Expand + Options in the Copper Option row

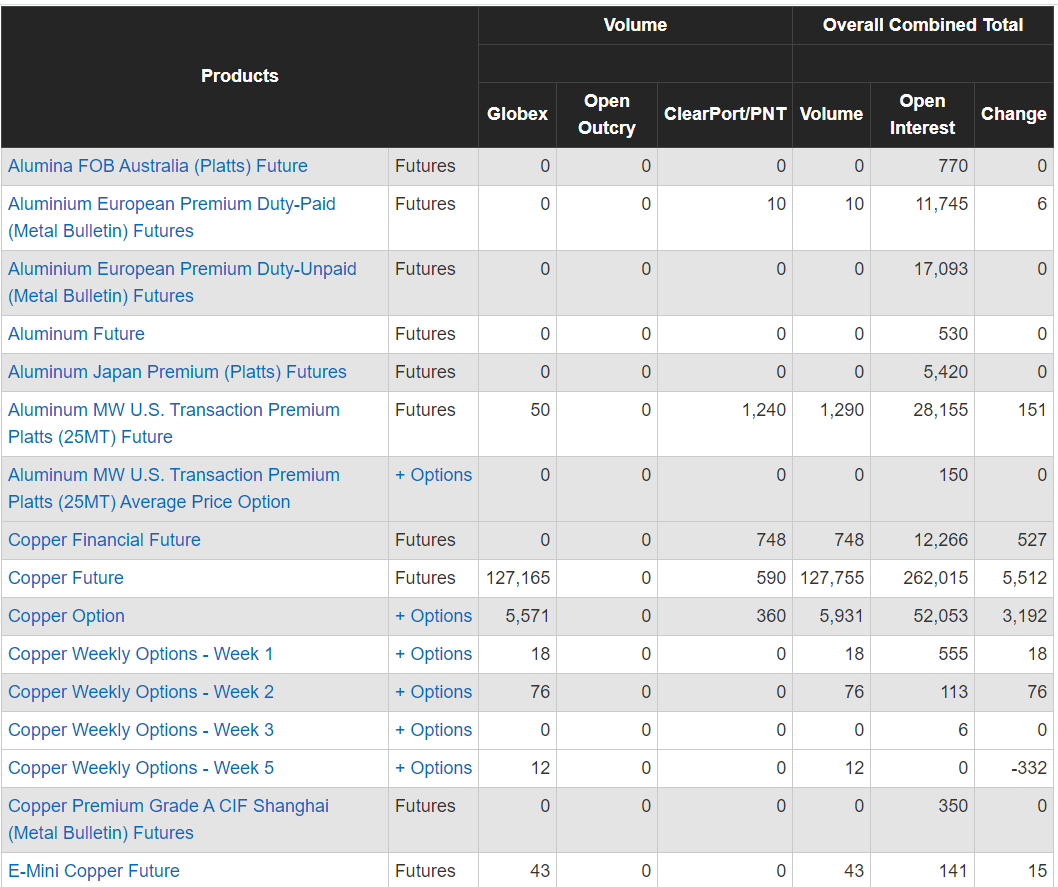pos(433,616)
